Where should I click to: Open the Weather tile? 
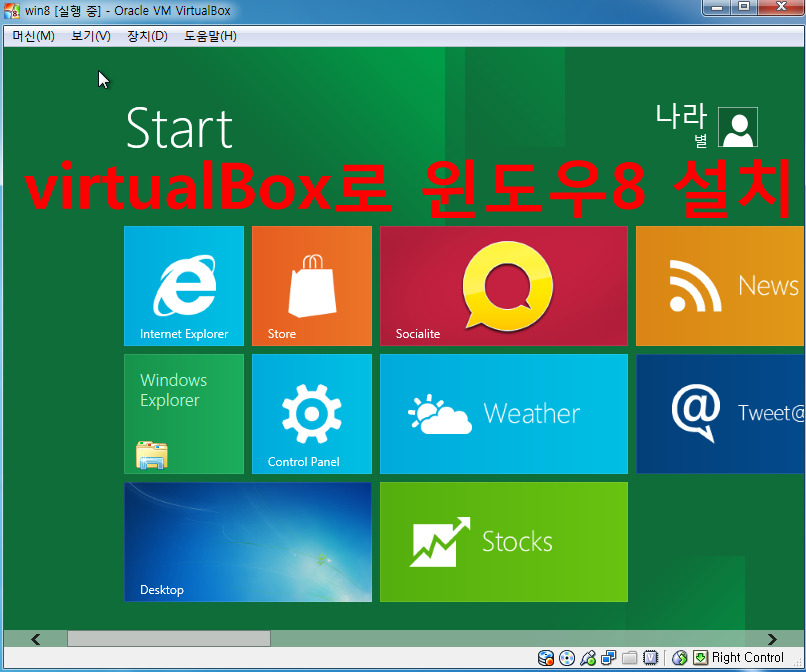tap(503, 414)
